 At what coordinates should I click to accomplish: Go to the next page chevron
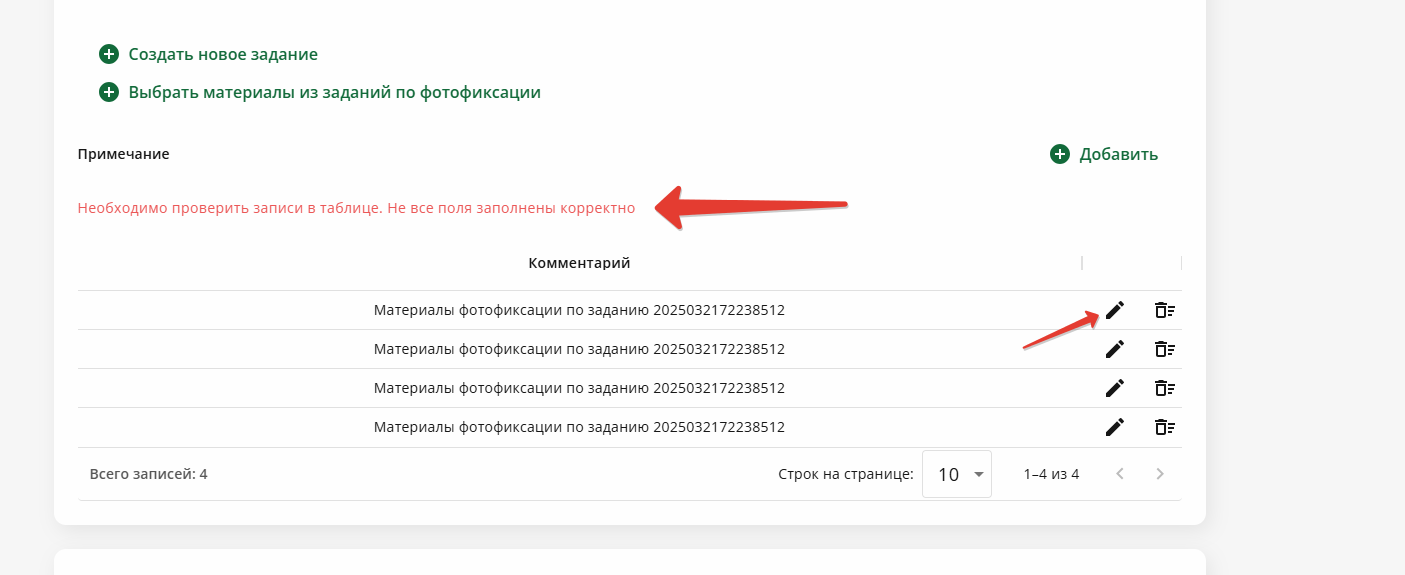[1160, 474]
